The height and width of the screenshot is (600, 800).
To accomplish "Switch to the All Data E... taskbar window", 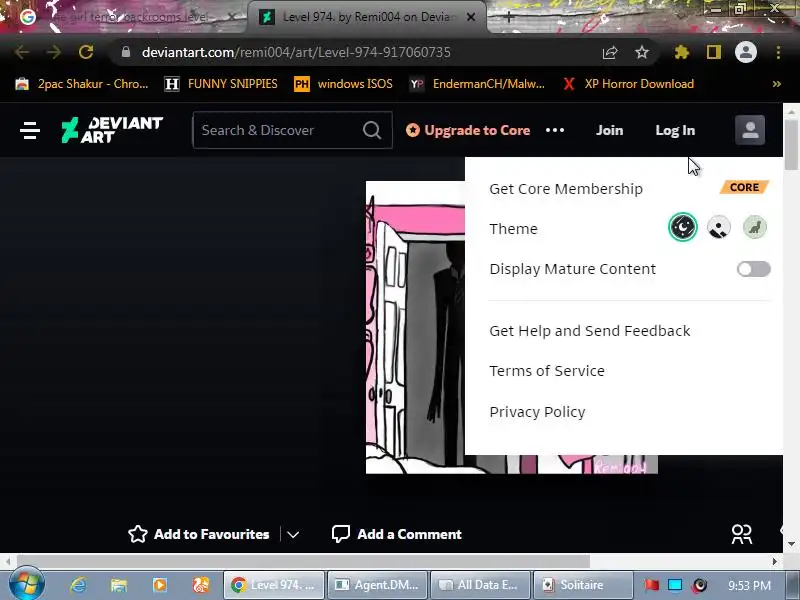I will pos(480,585).
